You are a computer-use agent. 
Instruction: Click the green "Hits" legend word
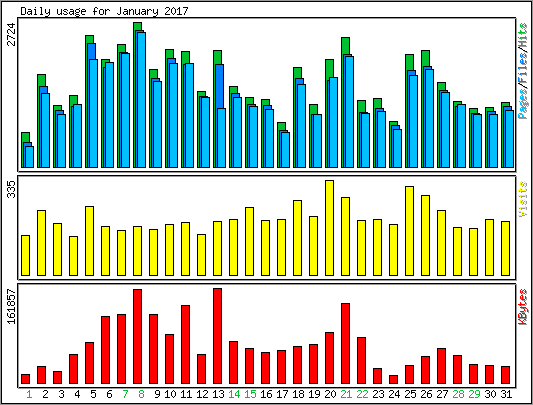[x=523, y=36]
